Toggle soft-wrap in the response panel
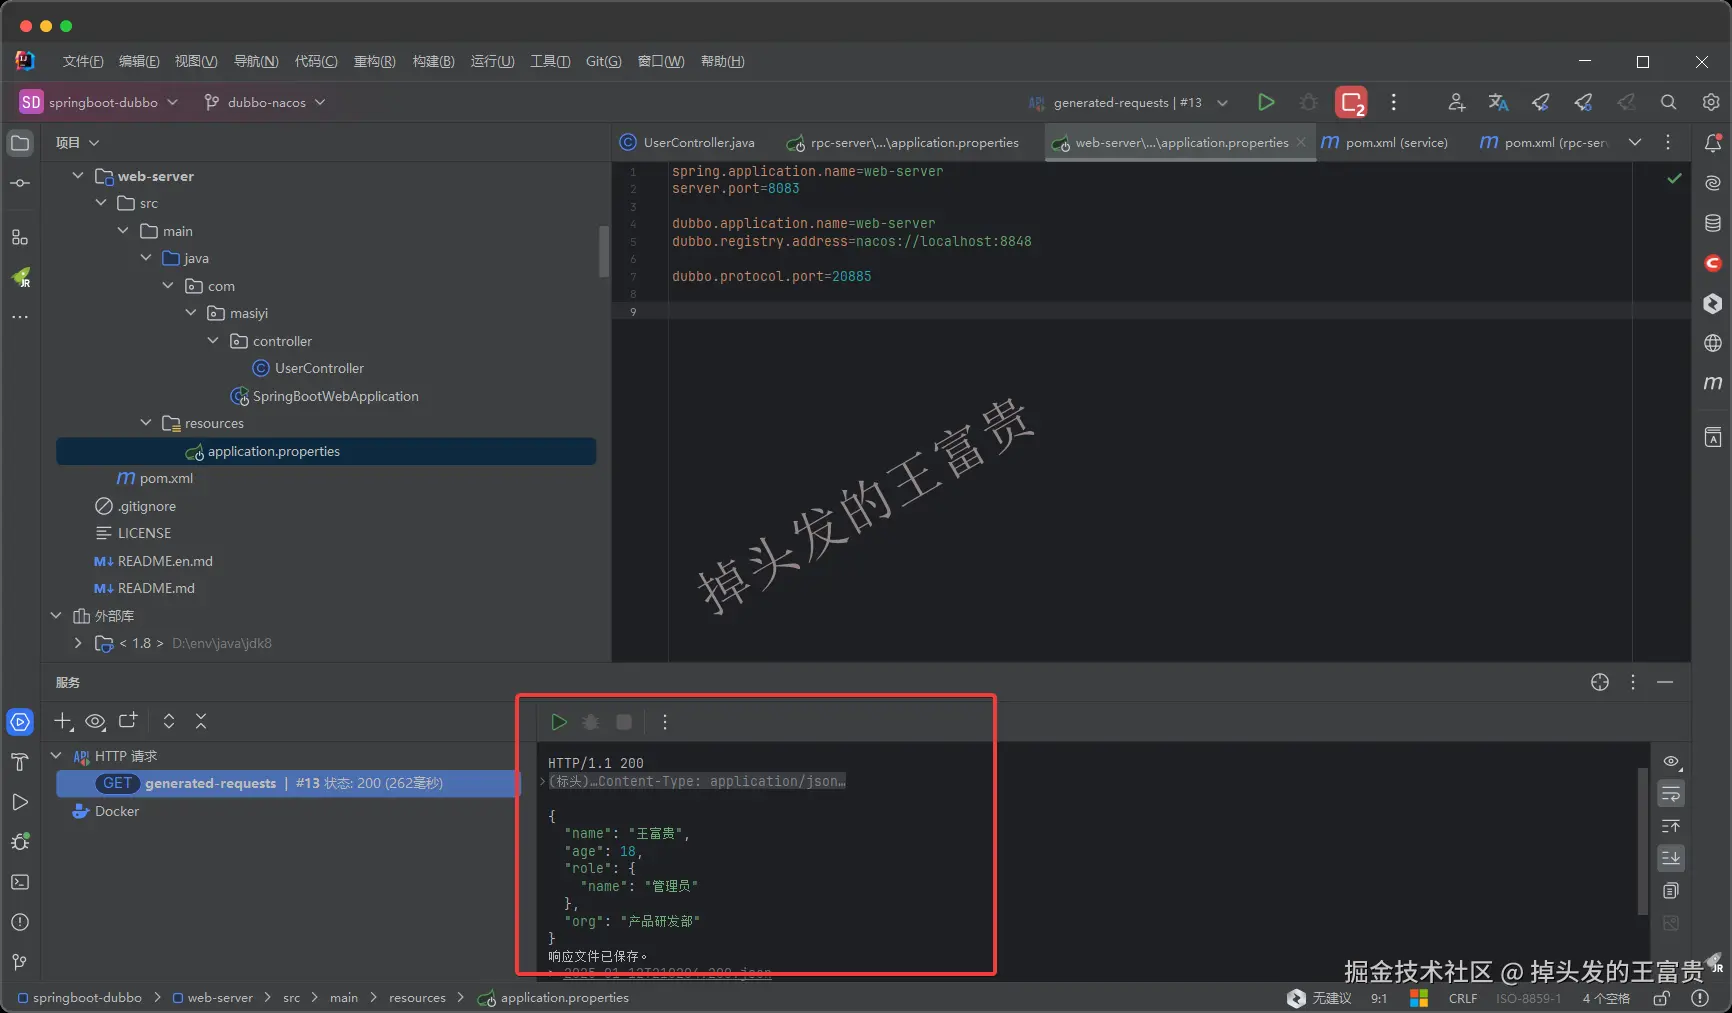Image resolution: width=1732 pixels, height=1013 pixels. pyautogui.click(x=1670, y=794)
